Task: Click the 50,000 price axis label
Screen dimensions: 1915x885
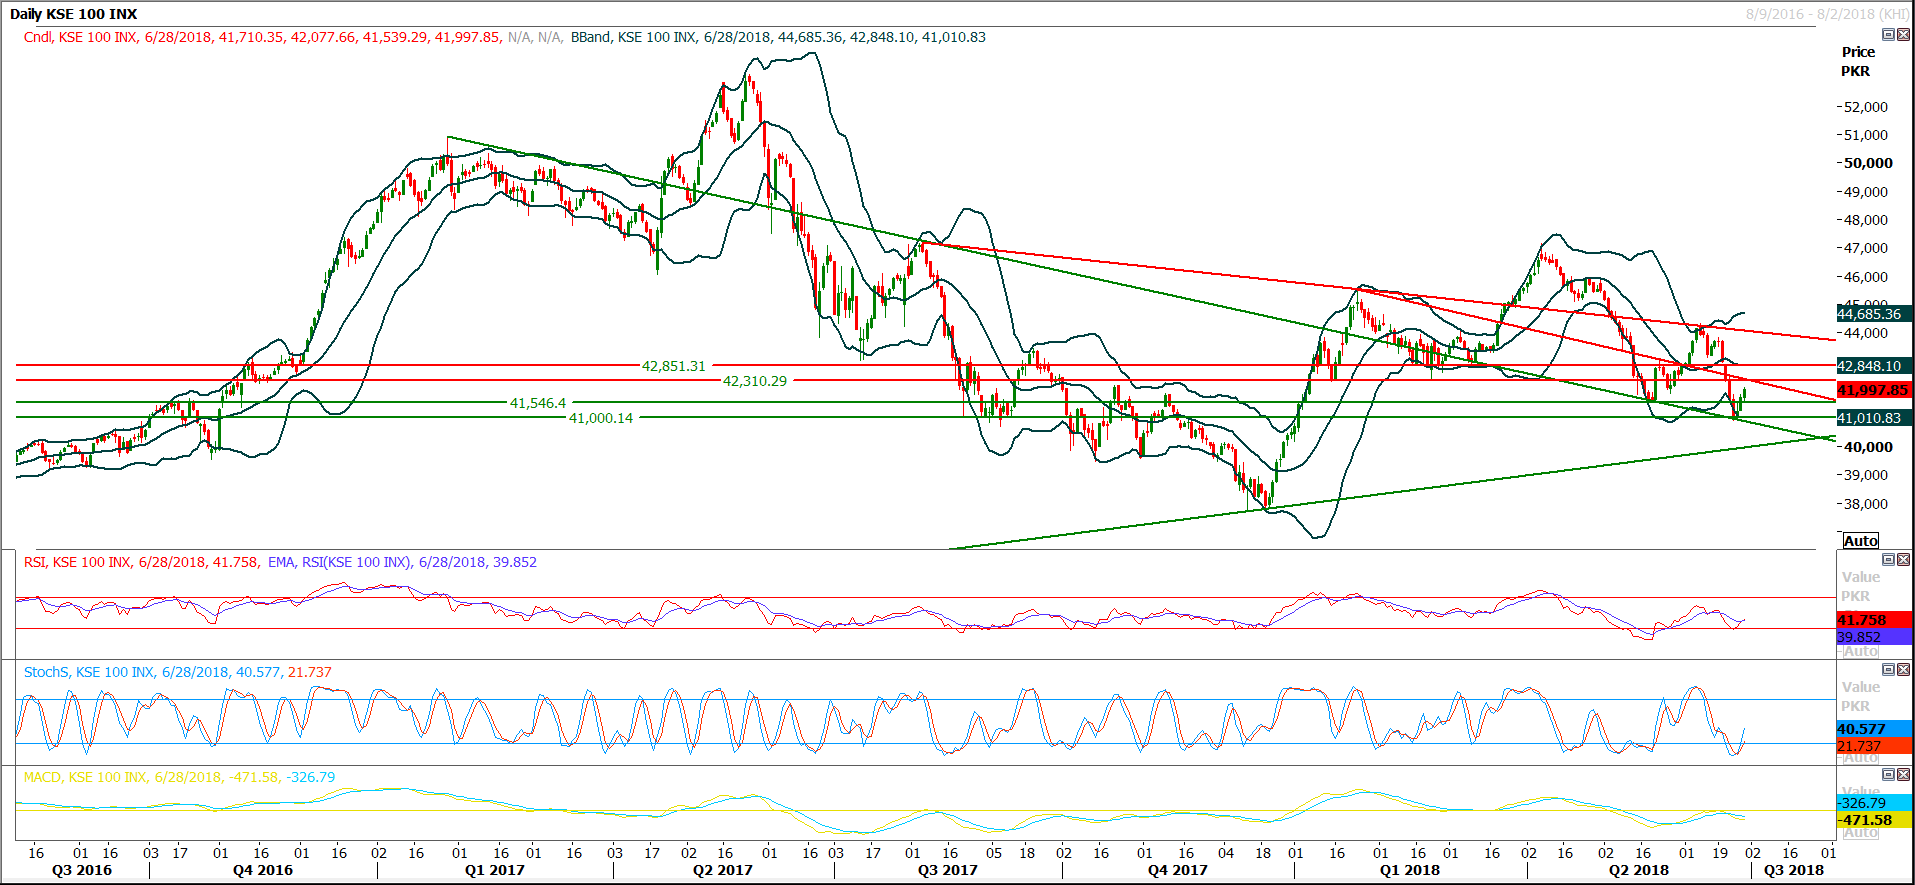Action: (x=1868, y=163)
